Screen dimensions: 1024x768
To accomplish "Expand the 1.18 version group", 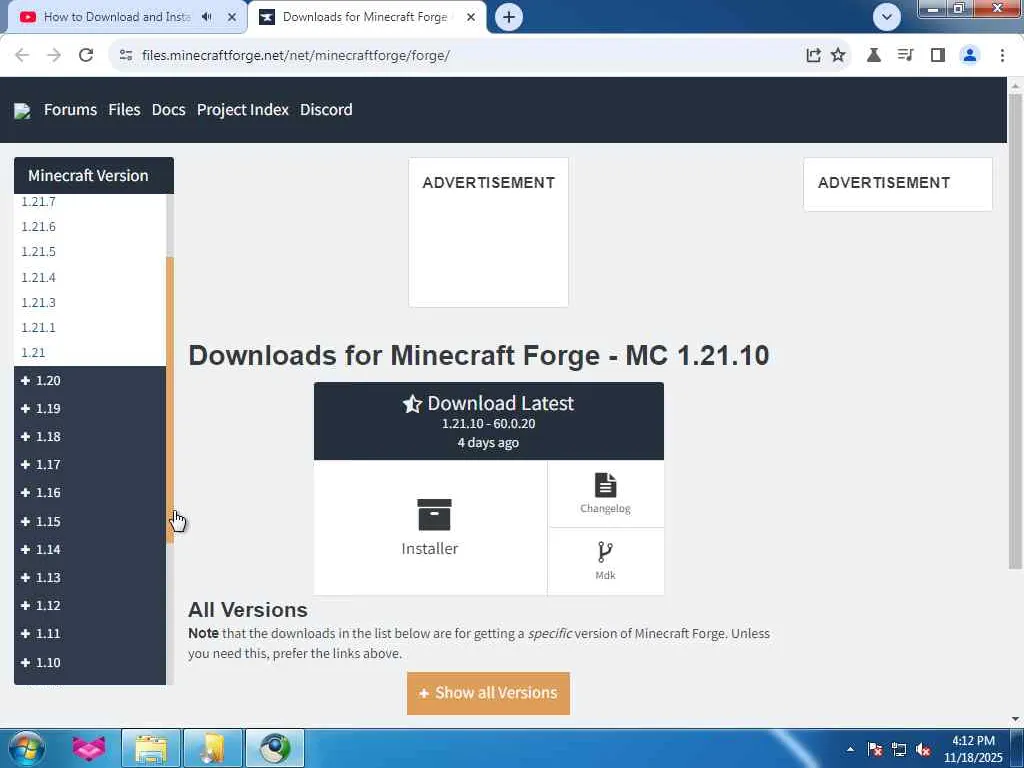I will 89,437.
